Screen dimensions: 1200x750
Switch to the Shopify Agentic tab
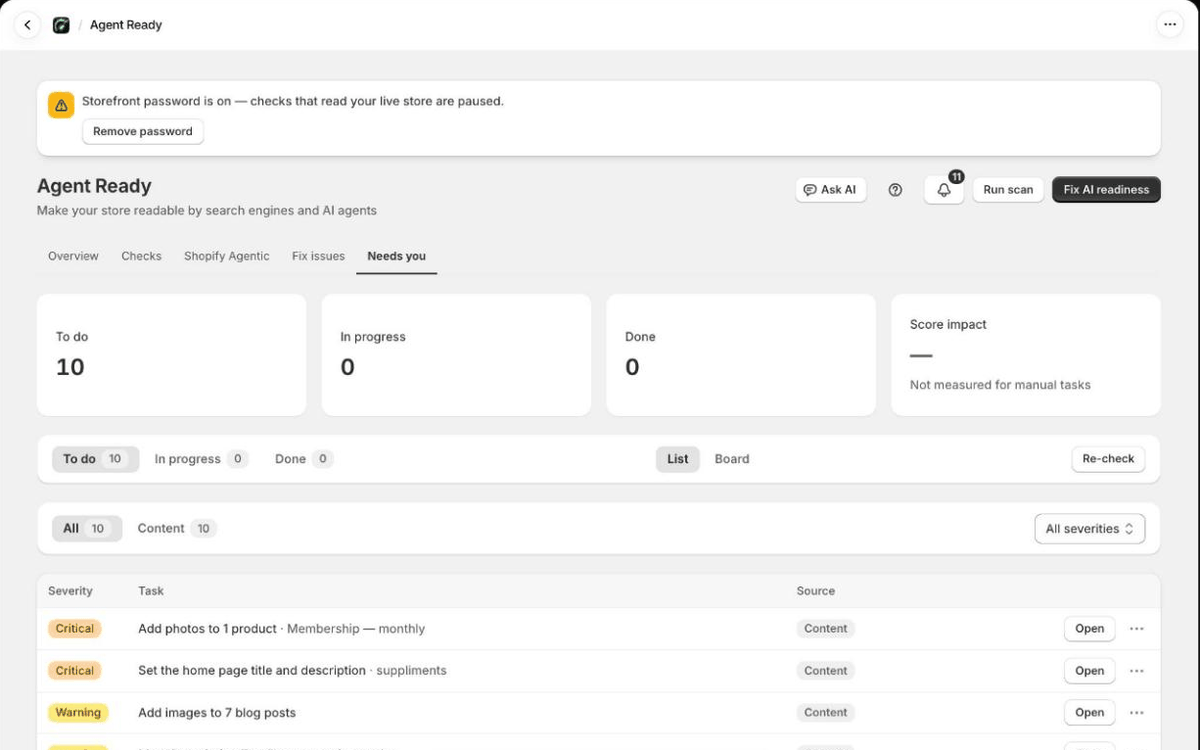227,256
